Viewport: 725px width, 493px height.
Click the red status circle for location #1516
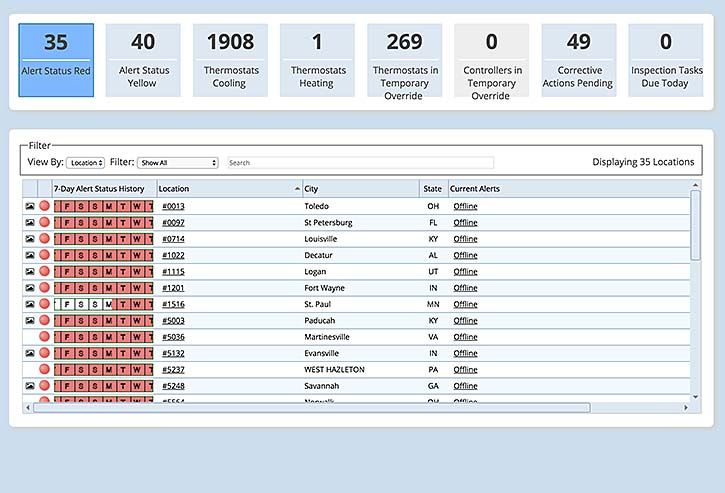click(x=44, y=304)
